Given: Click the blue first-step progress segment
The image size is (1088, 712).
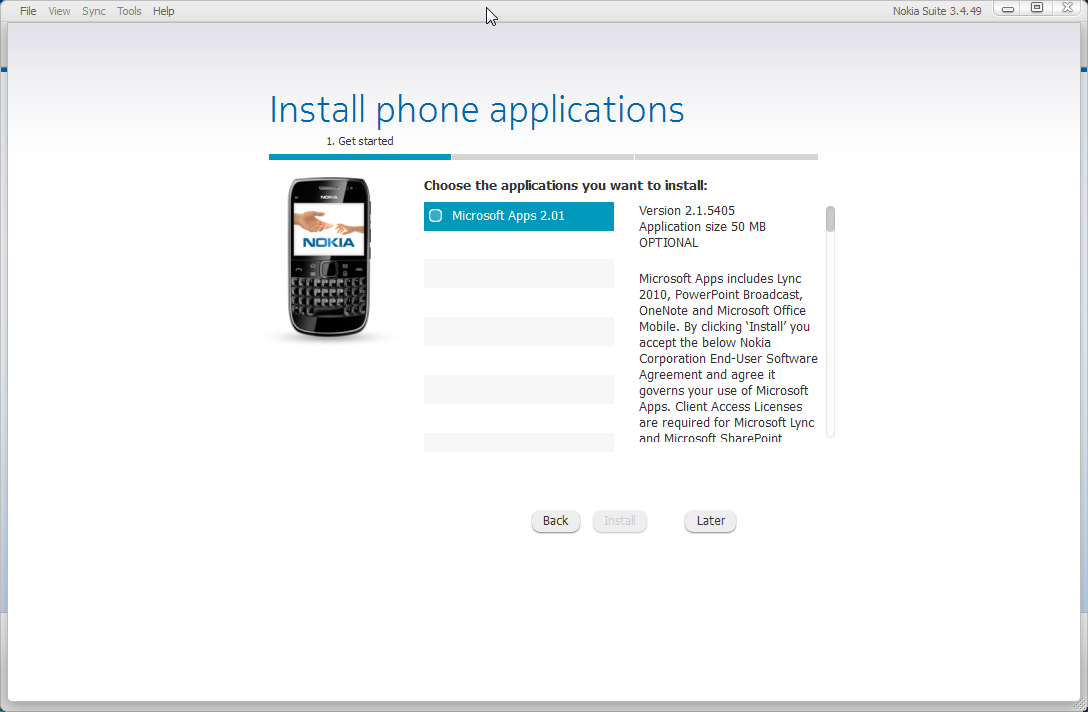Looking at the screenshot, I should click(x=360, y=157).
